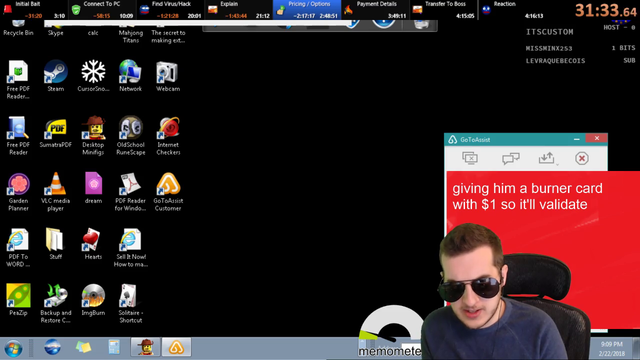The image size is (640, 360).
Task: Stop screen sharing in GoToAssist toolbar
Action: click(x=470, y=158)
